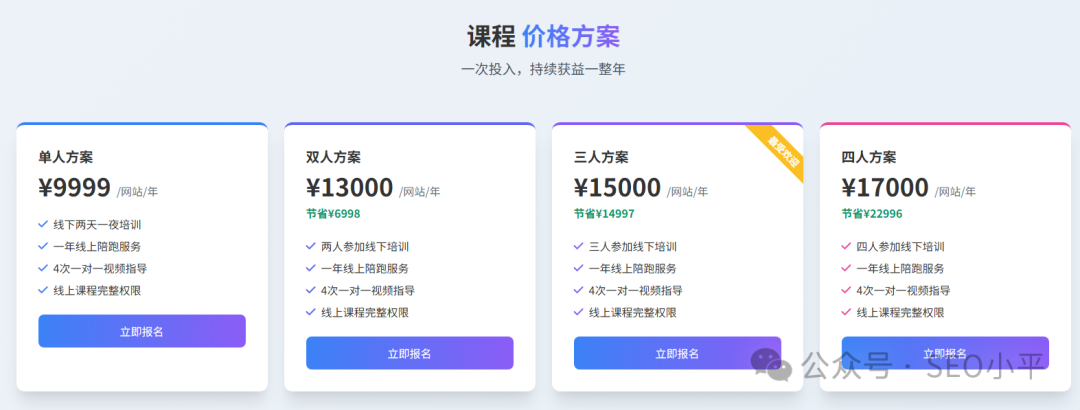Click the 四人方案 card title

869,157
